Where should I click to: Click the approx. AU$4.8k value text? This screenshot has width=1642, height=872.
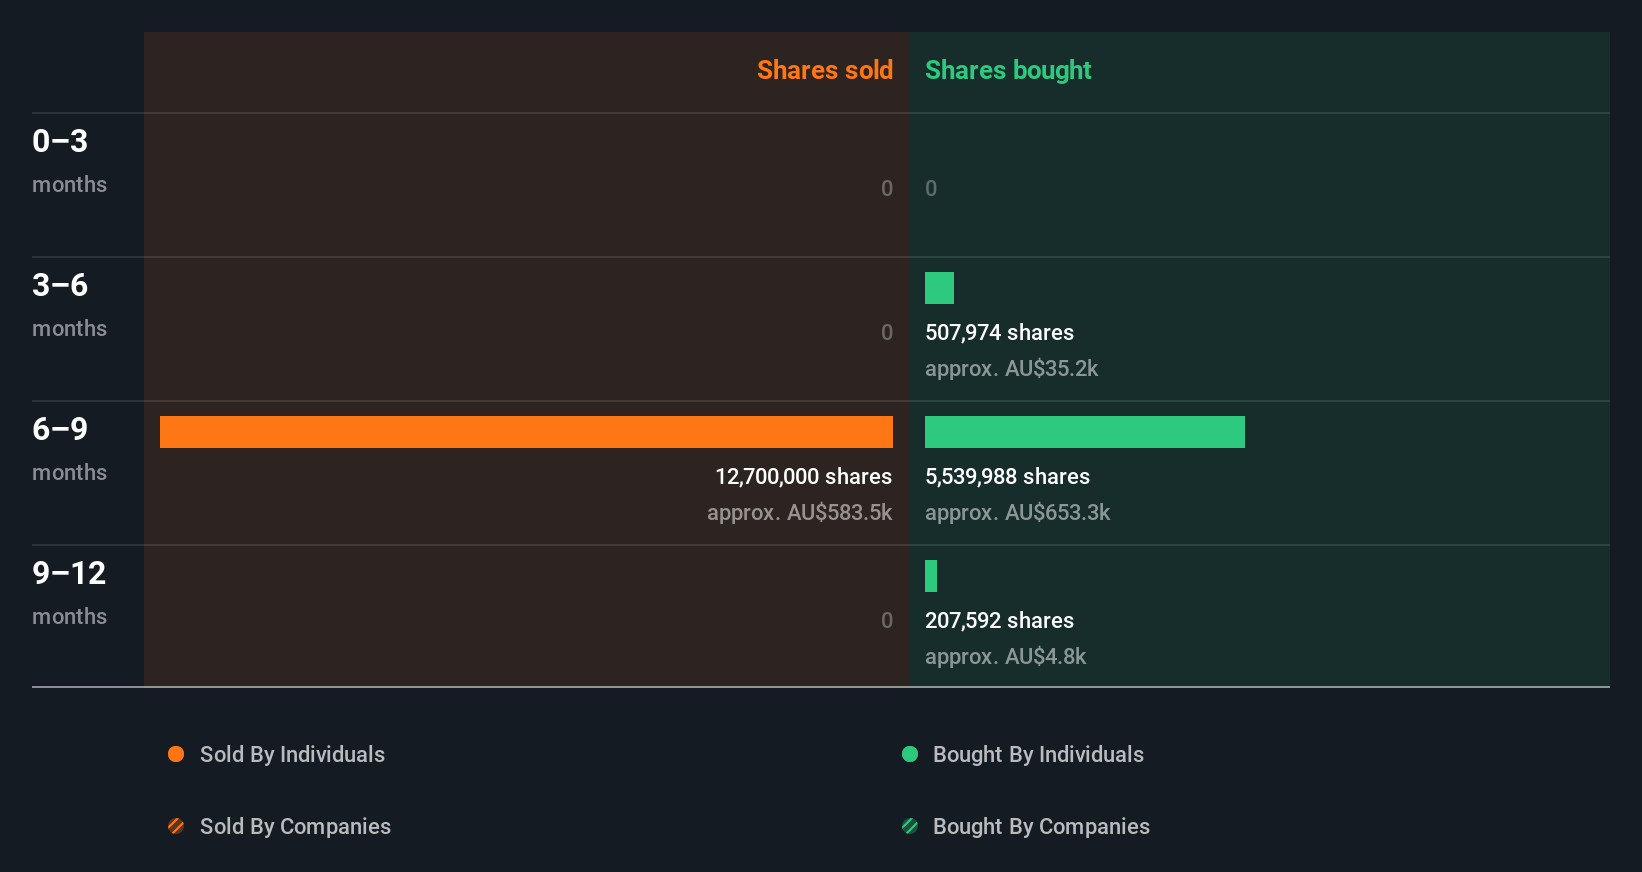tap(1005, 656)
